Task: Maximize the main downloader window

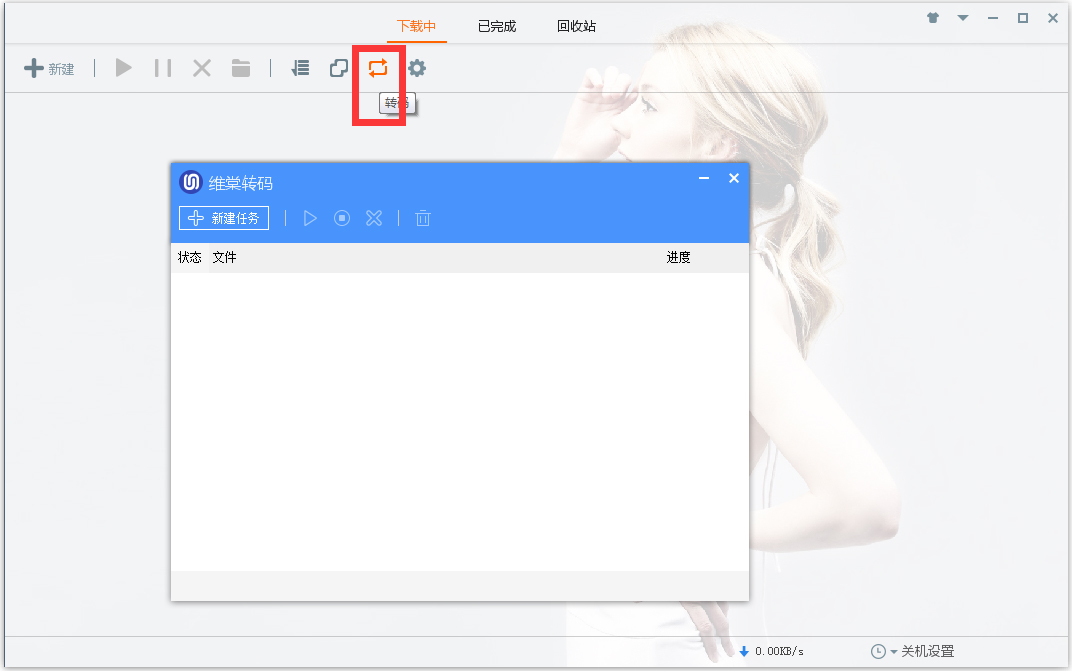Action: (1023, 18)
